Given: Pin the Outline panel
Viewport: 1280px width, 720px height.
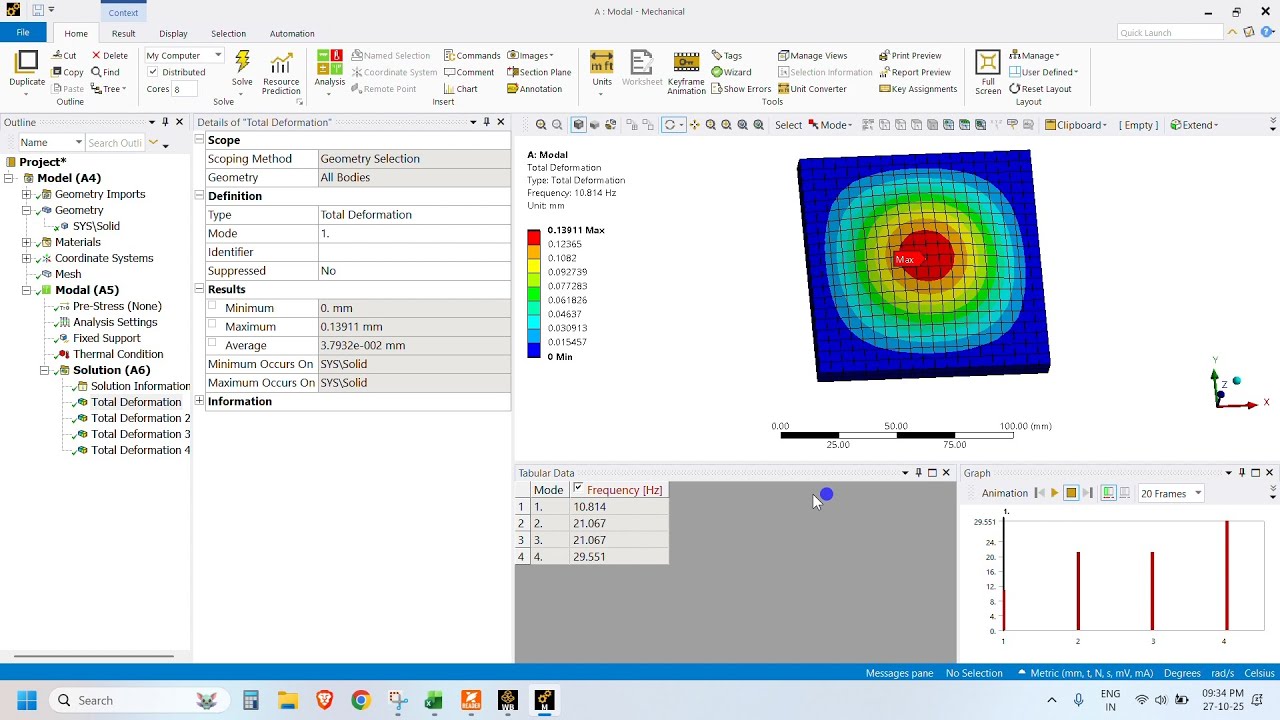Looking at the screenshot, I should [x=165, y=122].
